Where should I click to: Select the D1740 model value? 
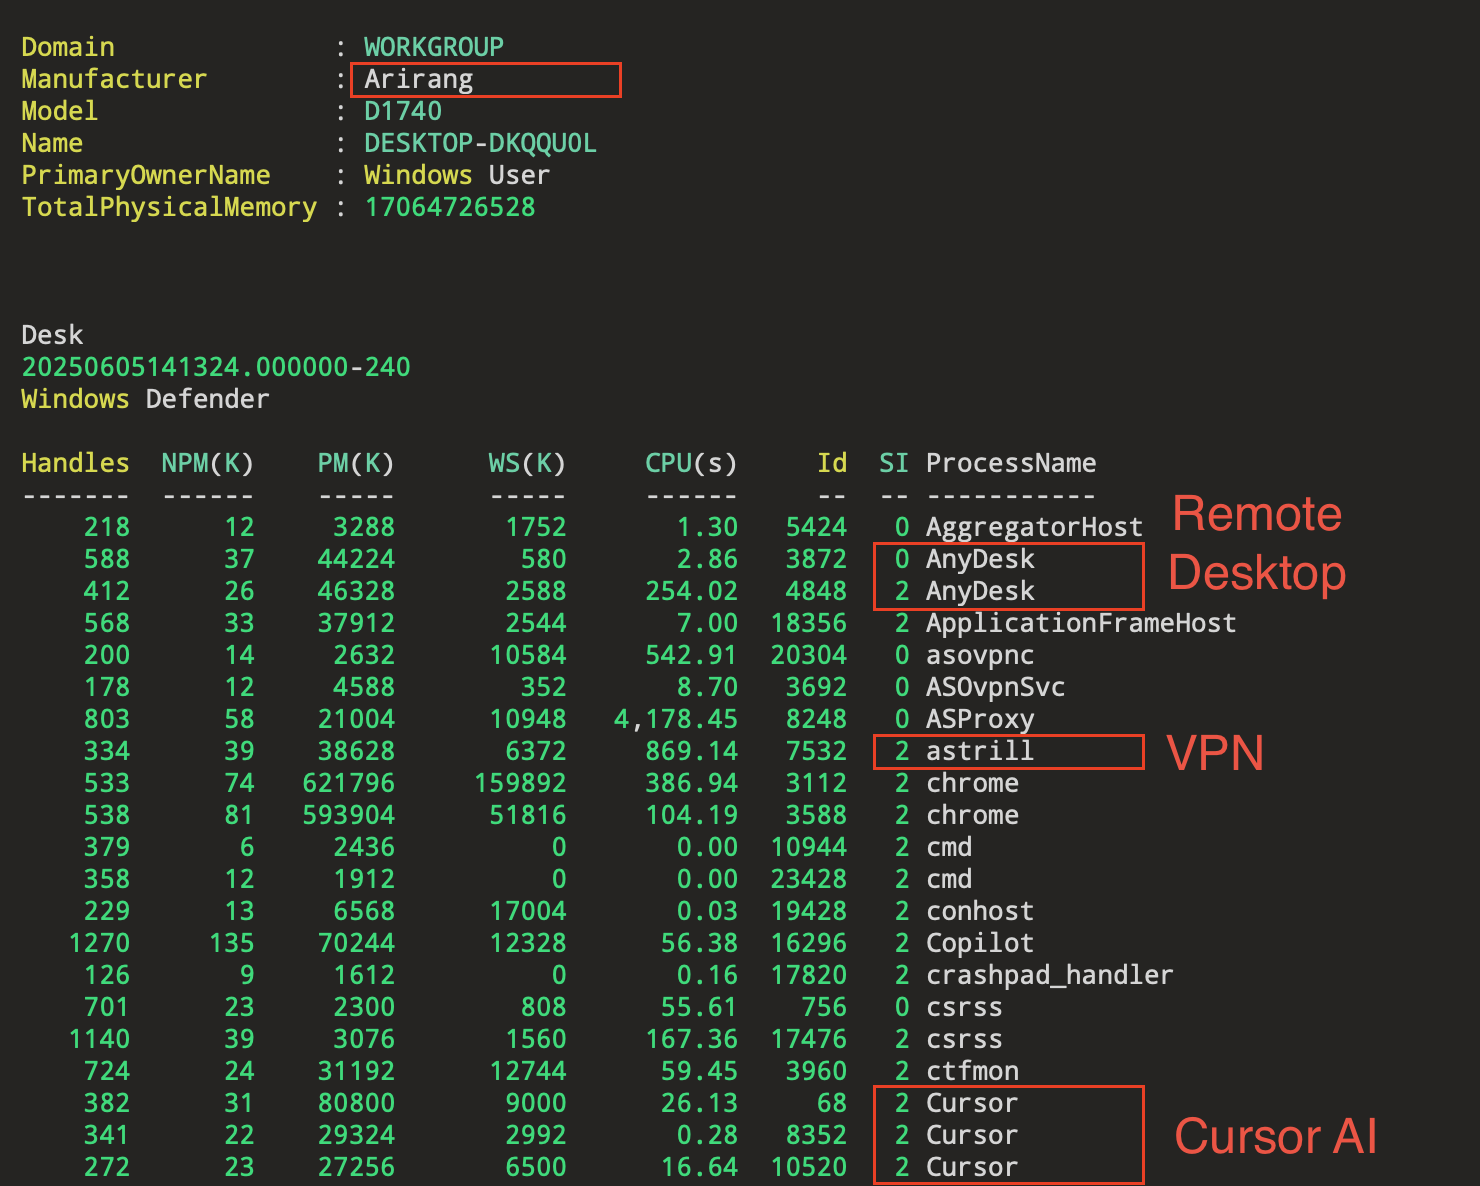pos(402,111)
